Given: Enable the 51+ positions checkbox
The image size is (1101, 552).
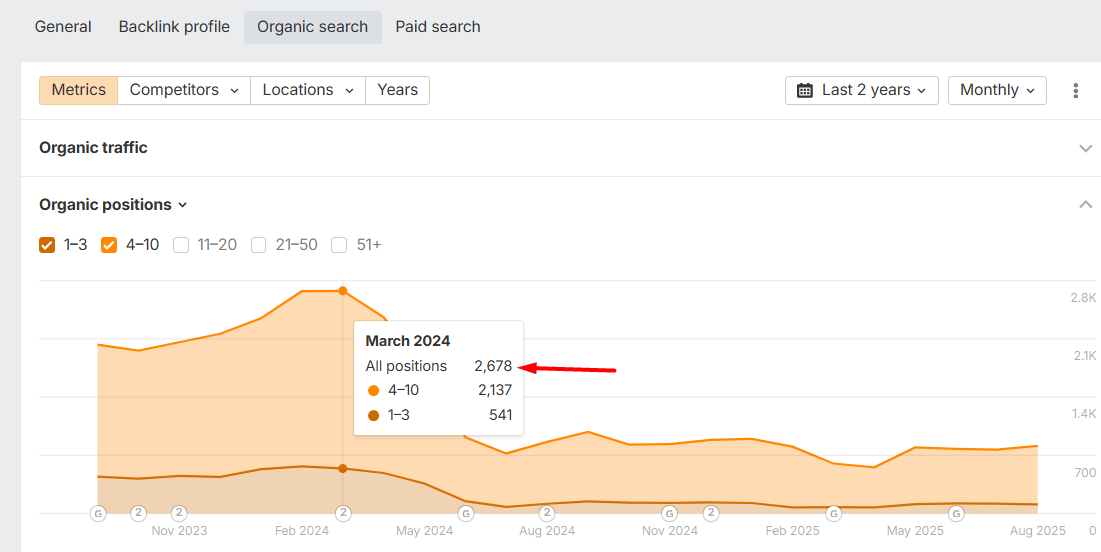Looking at the screenshot, I should pos(339,245).
